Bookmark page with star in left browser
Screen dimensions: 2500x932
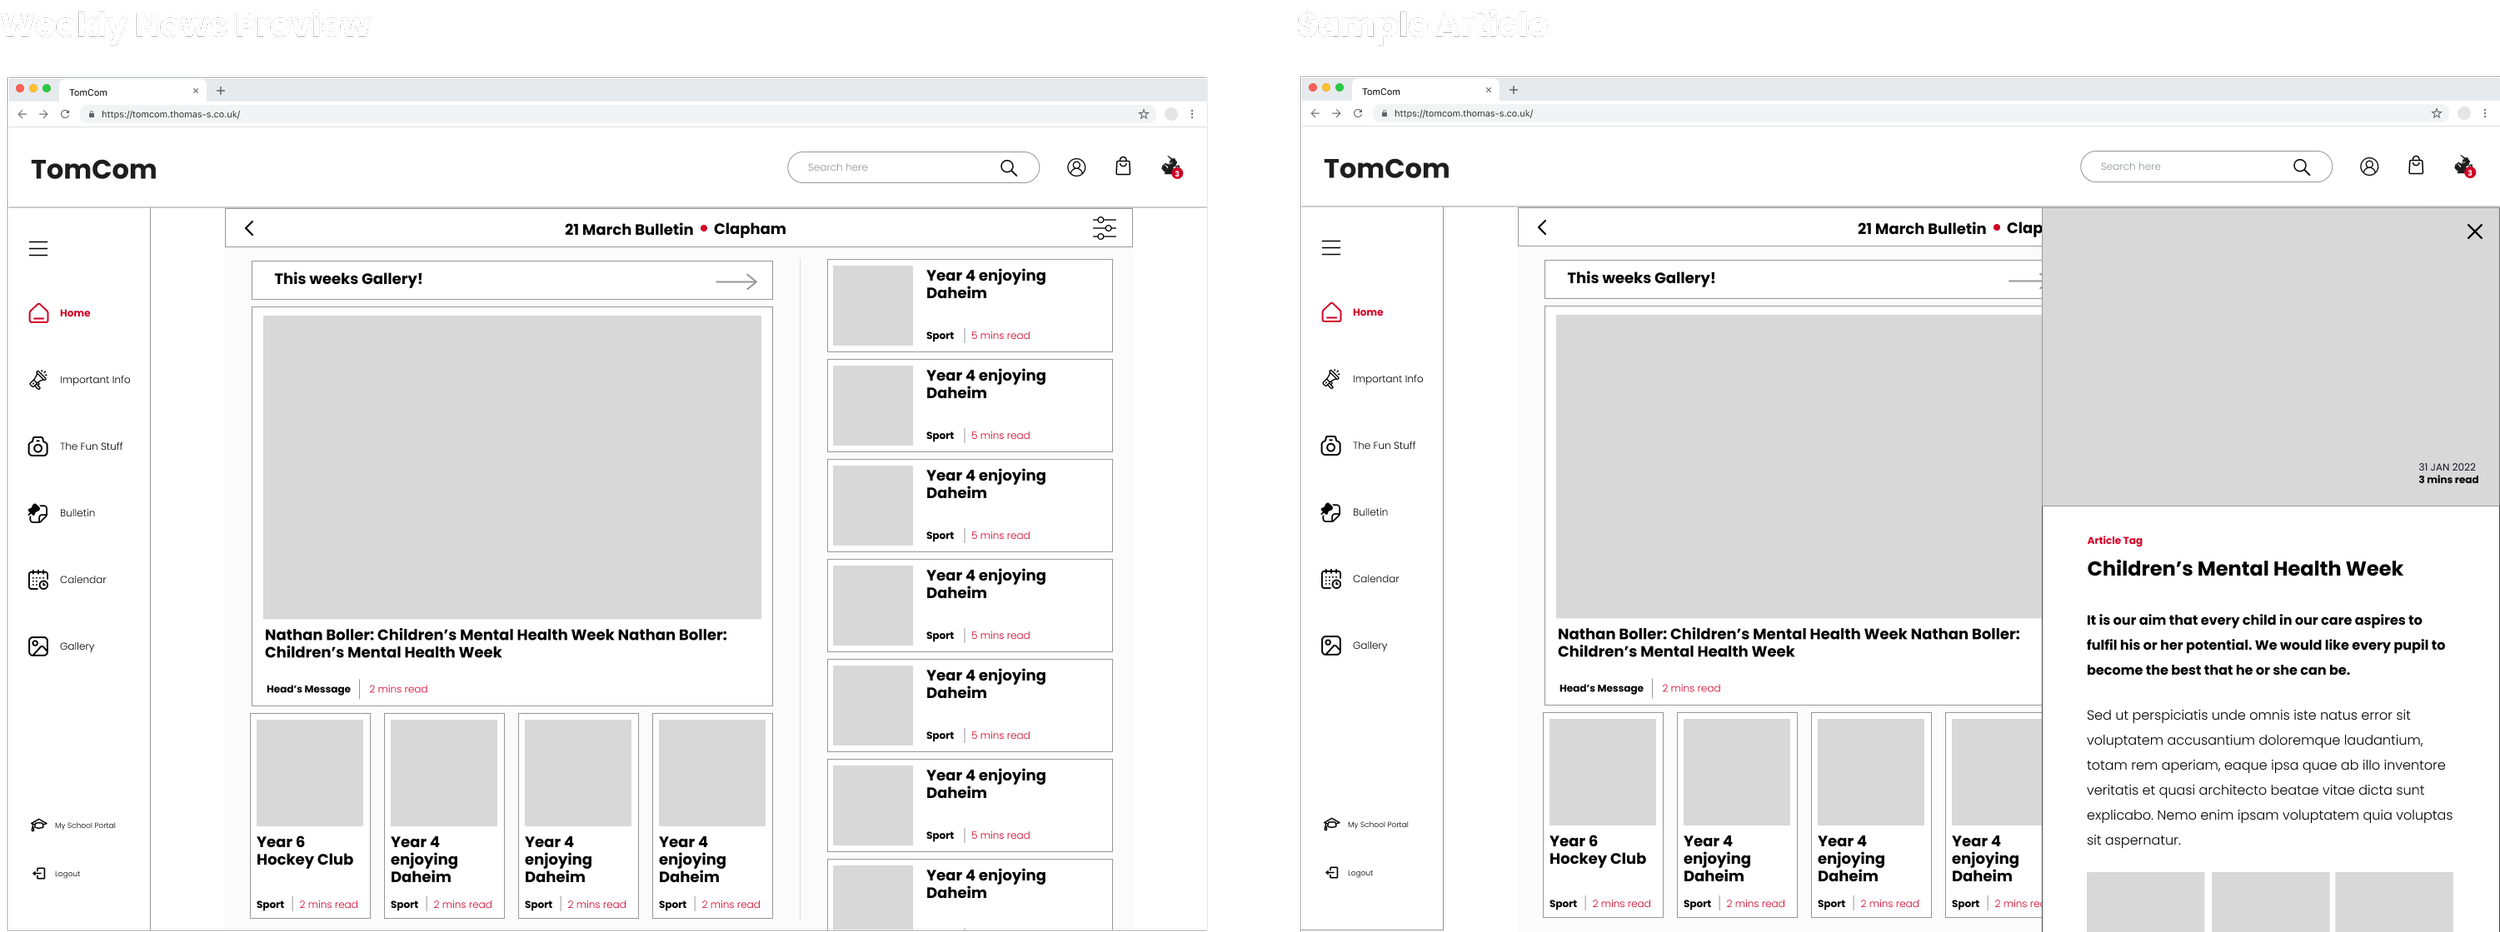pos(1143,114)
